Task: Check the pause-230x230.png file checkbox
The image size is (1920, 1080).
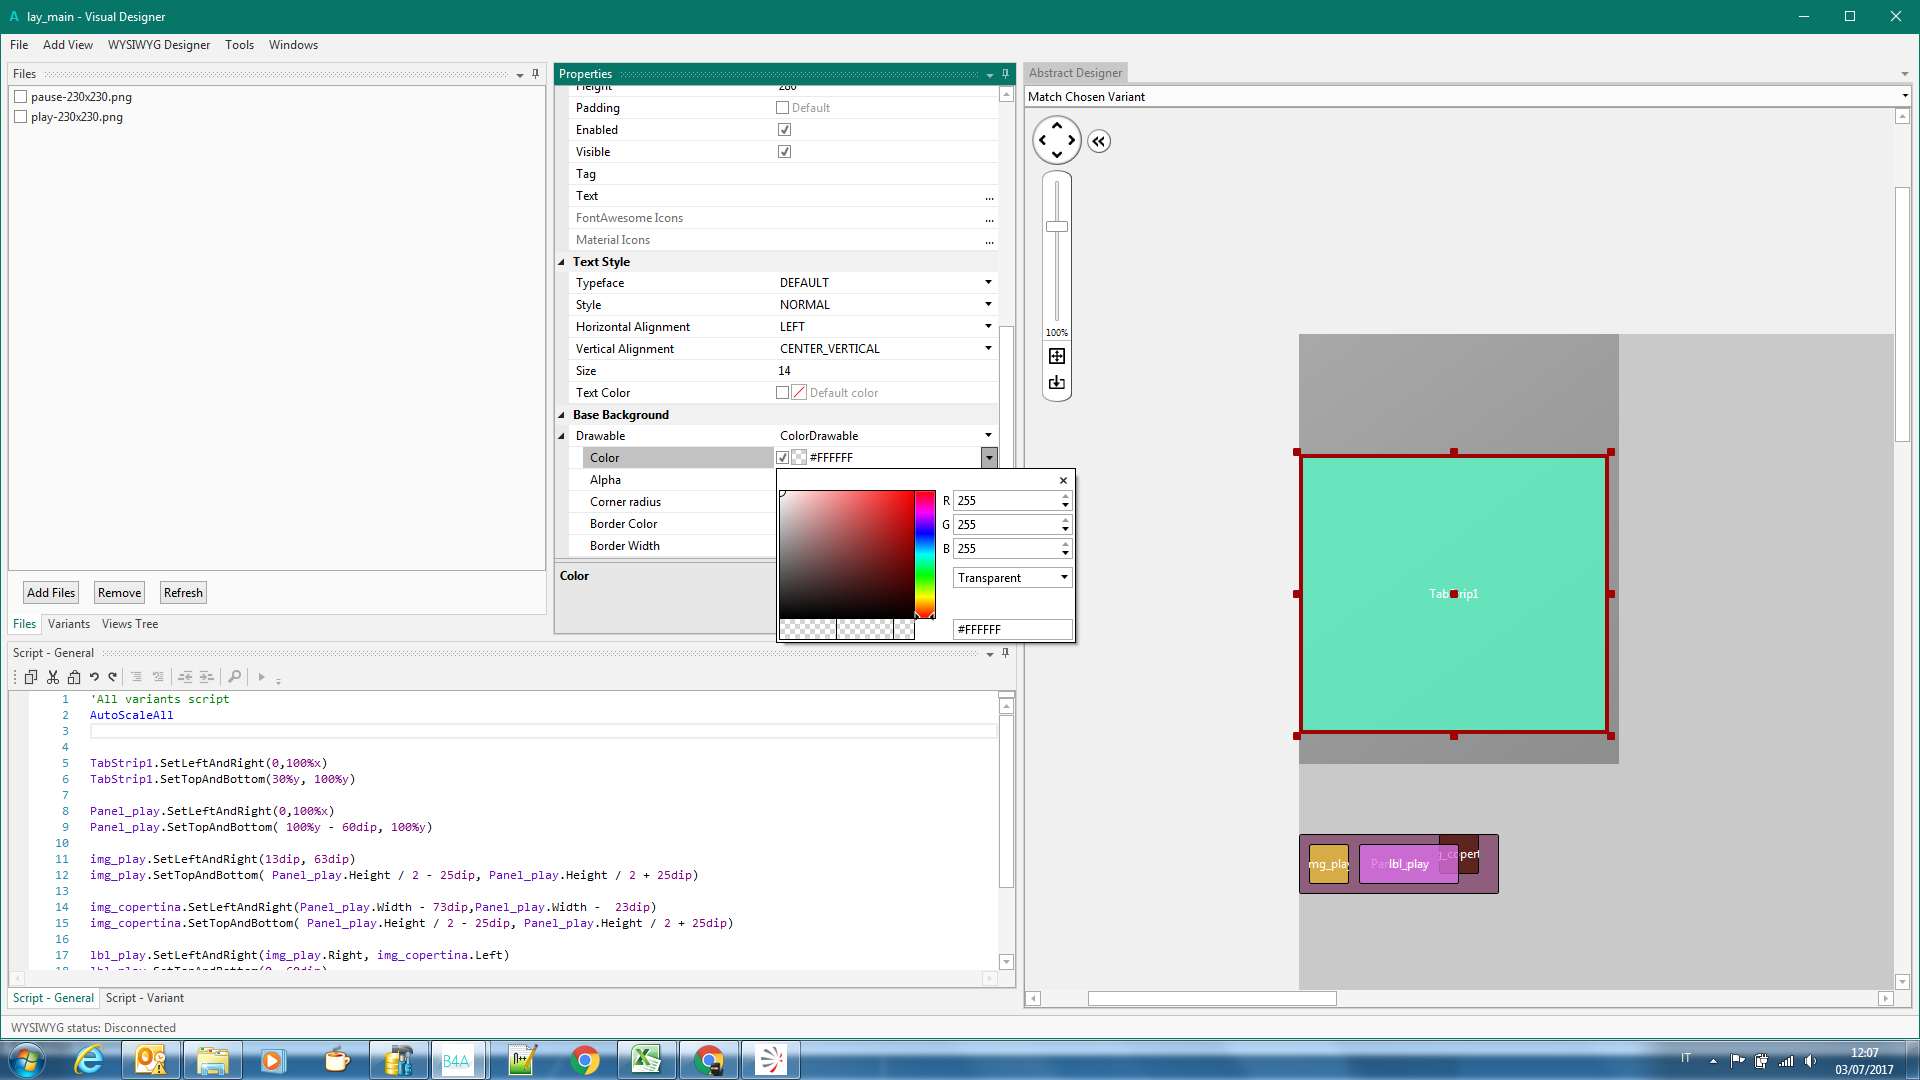Action: (x=20, y=97)
